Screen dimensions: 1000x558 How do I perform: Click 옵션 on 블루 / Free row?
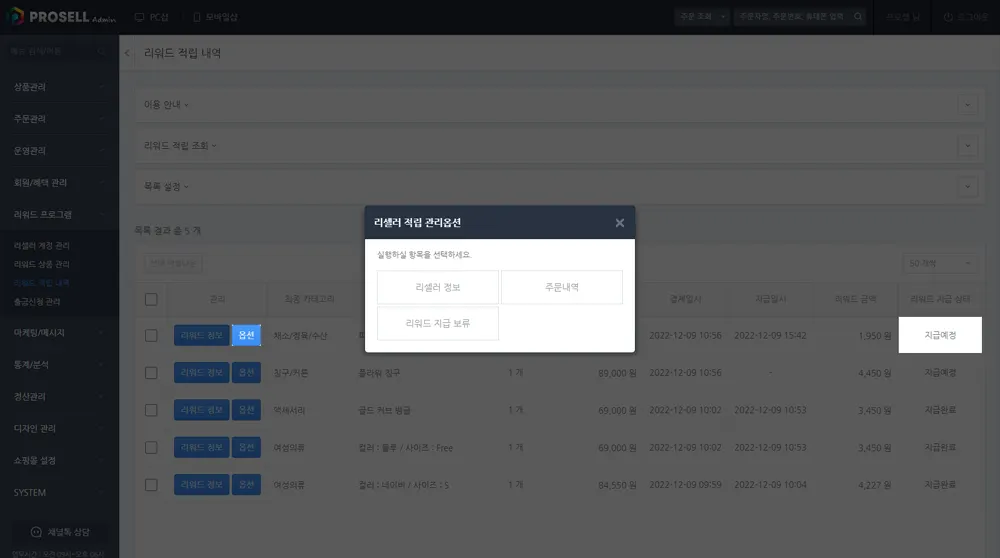pos(246,447)
